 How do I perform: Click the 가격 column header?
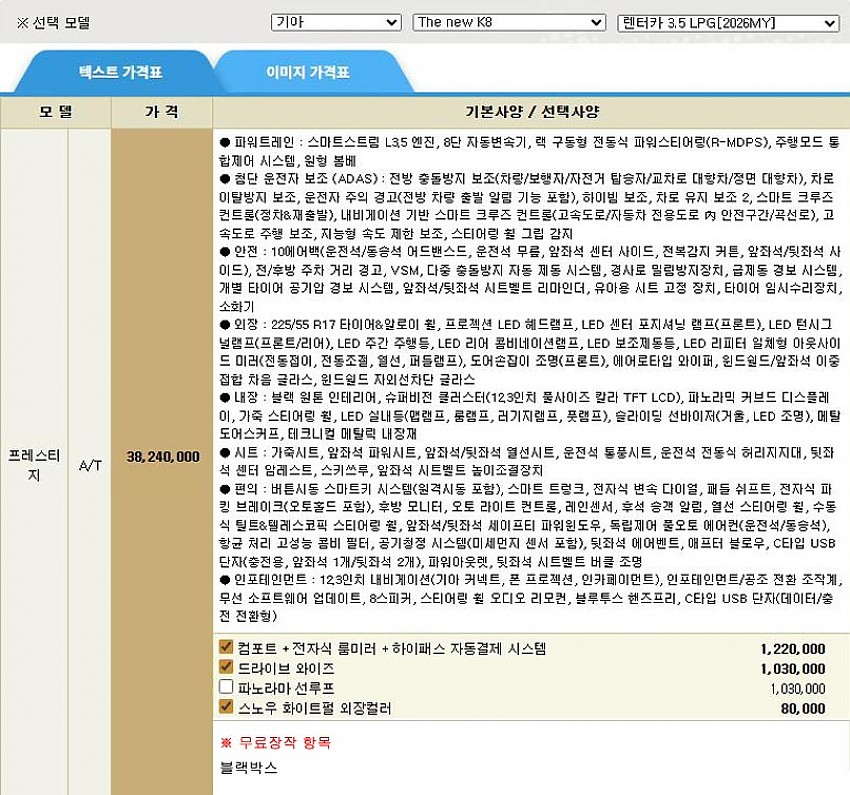tap(162, 111)
